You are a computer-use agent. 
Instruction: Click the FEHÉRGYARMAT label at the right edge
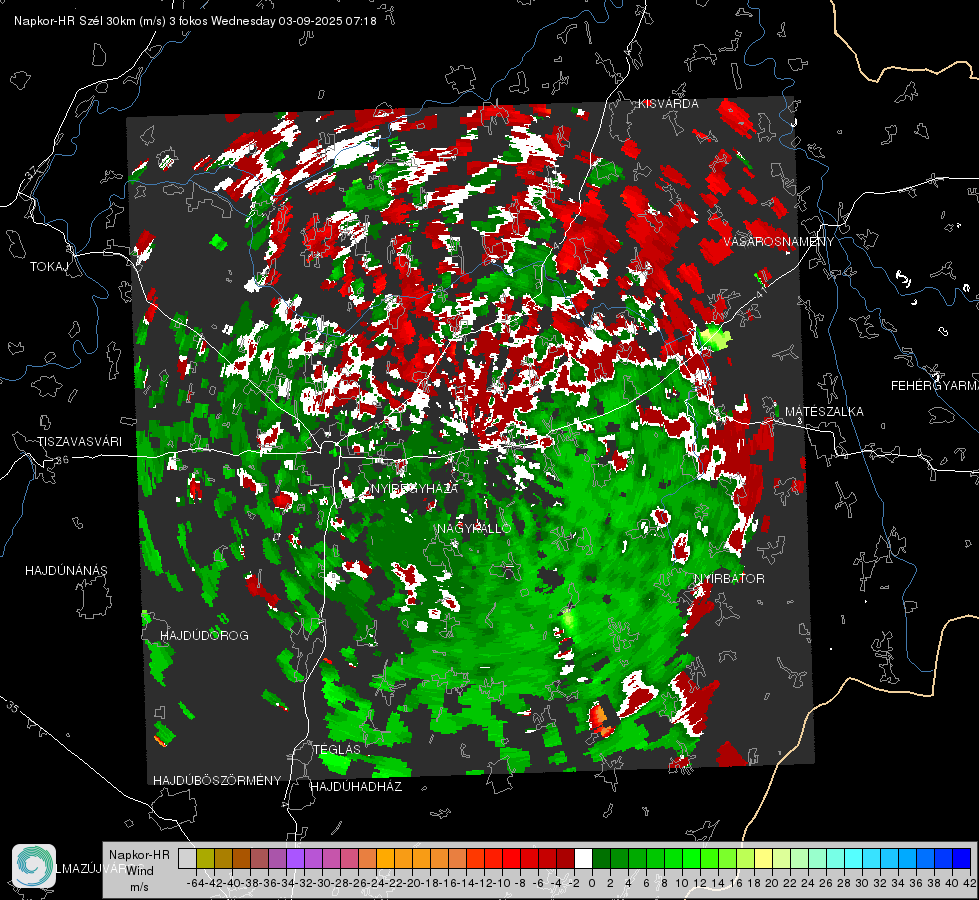tap(935, 386)
